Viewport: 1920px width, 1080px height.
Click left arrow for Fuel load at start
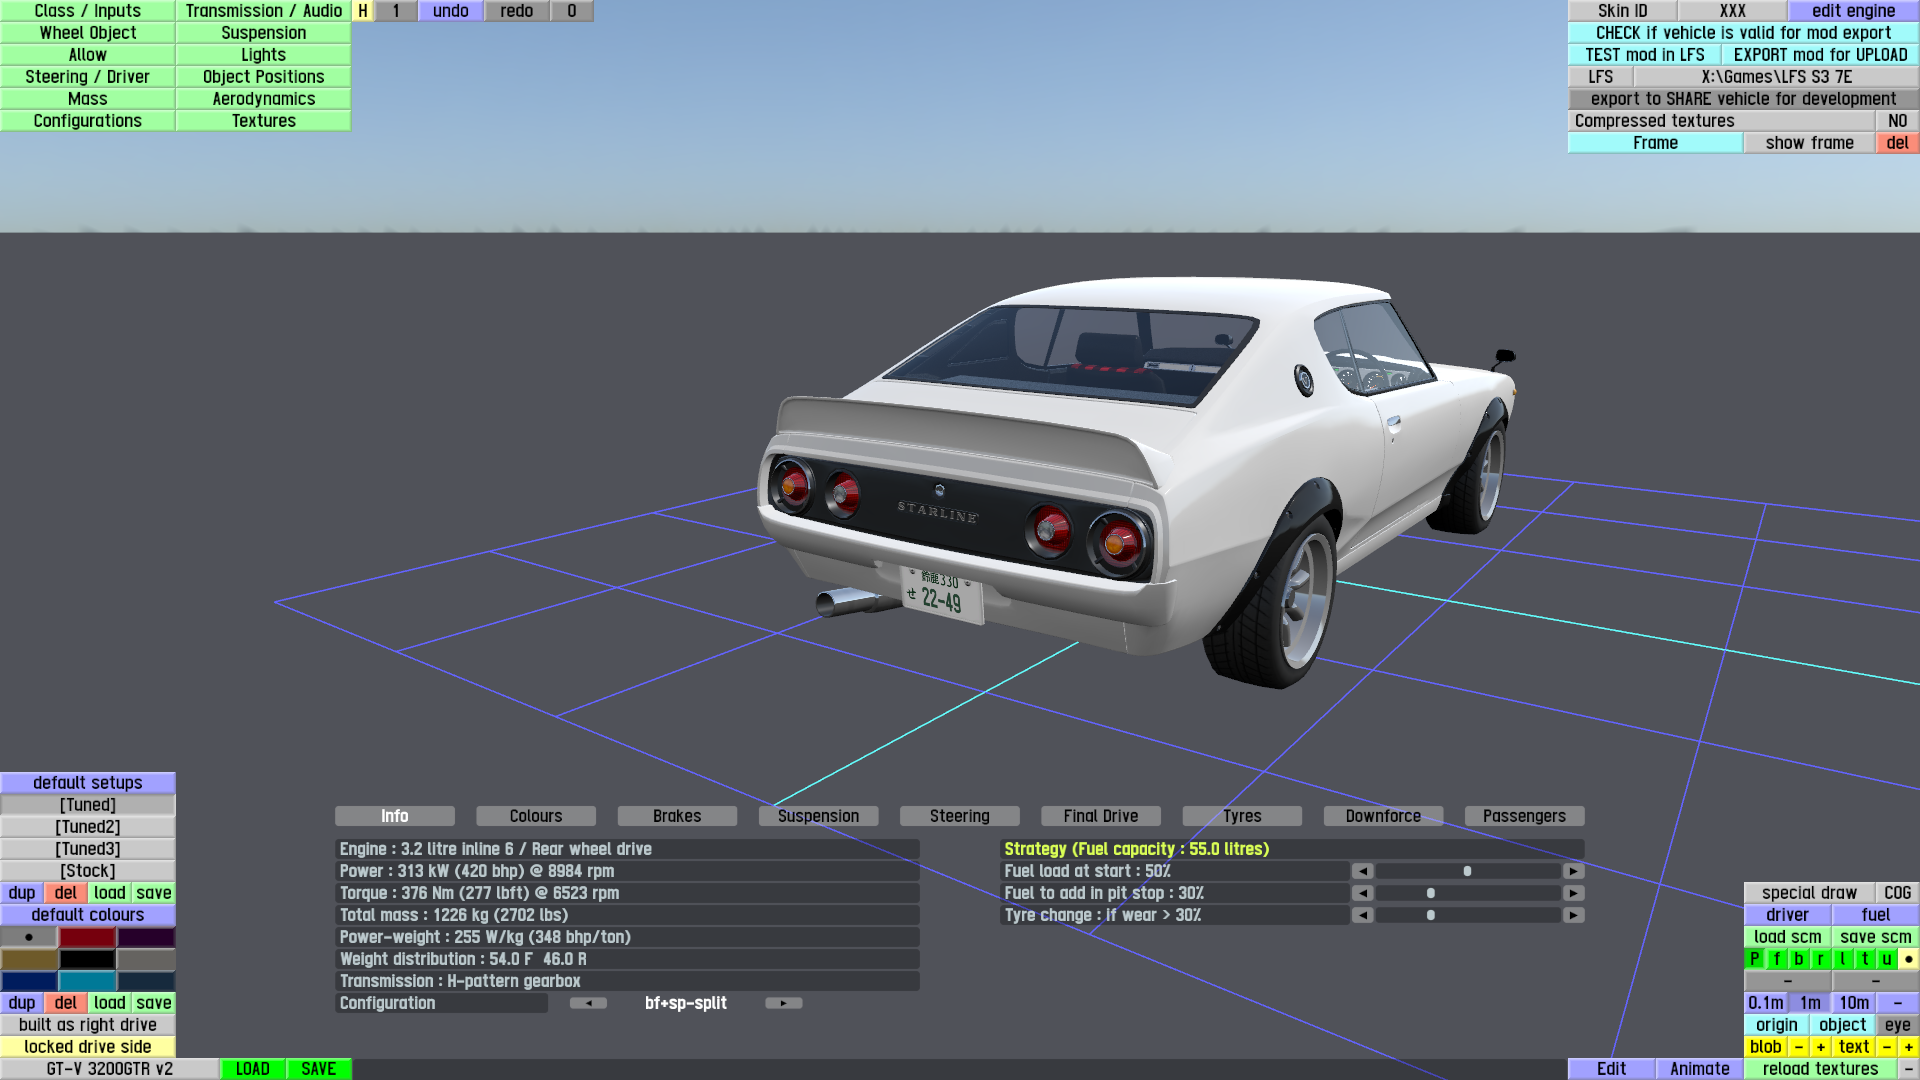(x=1362, y=871)
